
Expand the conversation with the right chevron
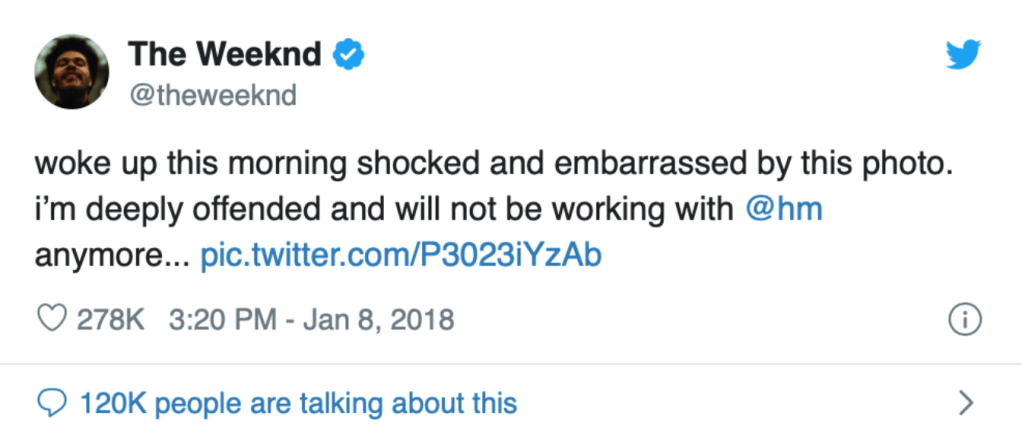point(965,403)
